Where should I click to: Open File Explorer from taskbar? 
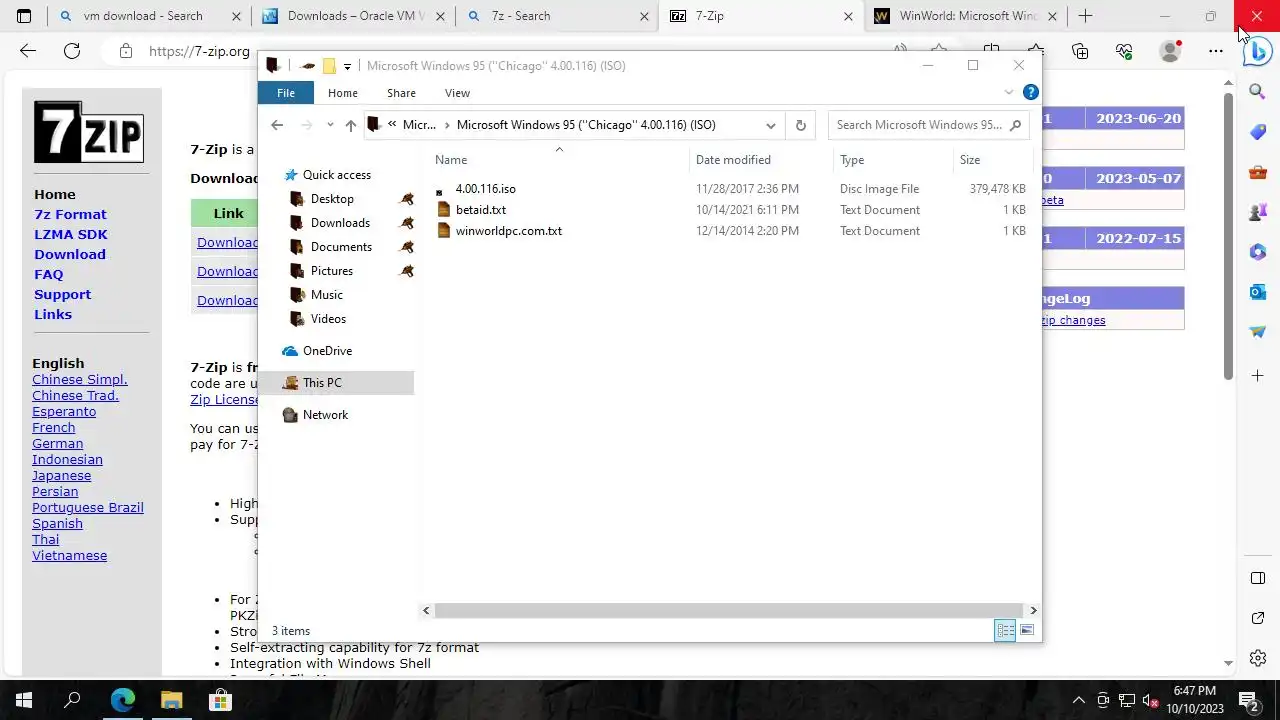171,700
